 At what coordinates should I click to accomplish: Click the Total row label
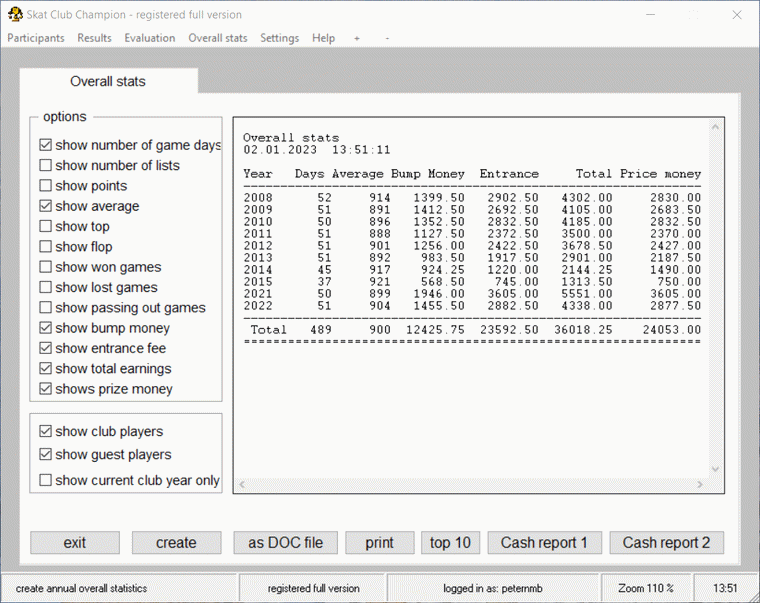click(269, 330)
